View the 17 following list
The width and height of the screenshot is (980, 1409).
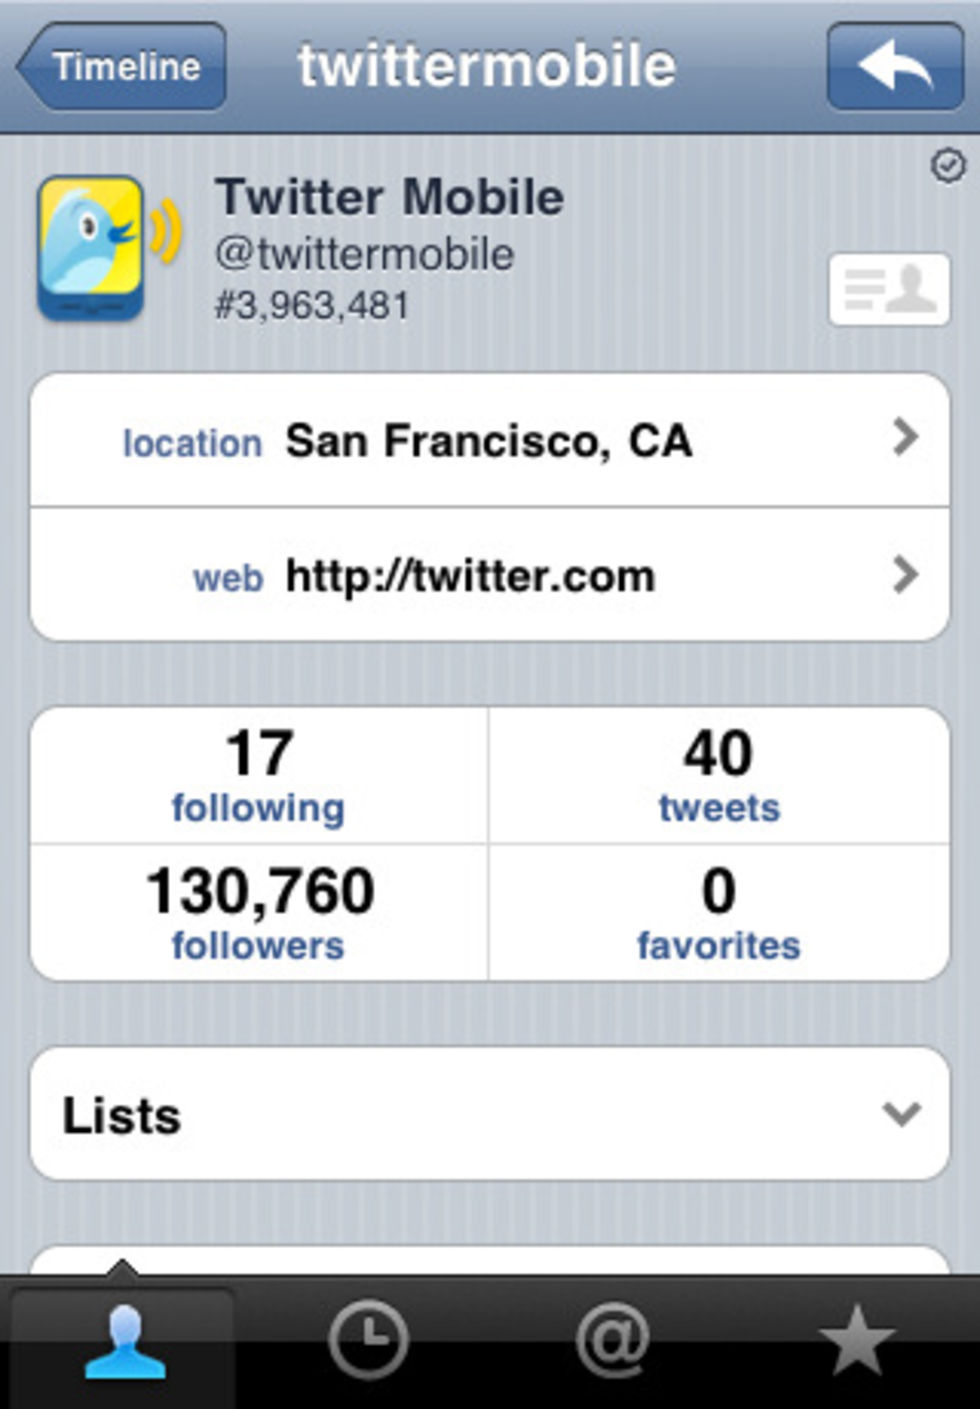click(259, 776)
